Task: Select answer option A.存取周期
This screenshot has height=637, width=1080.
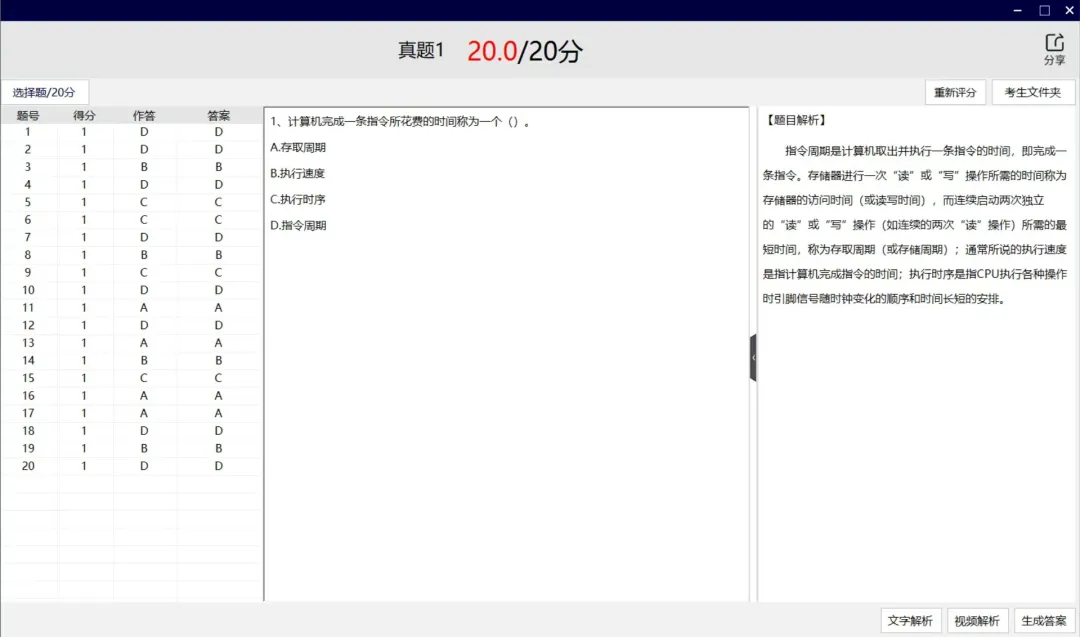Action: click(298, 147)
